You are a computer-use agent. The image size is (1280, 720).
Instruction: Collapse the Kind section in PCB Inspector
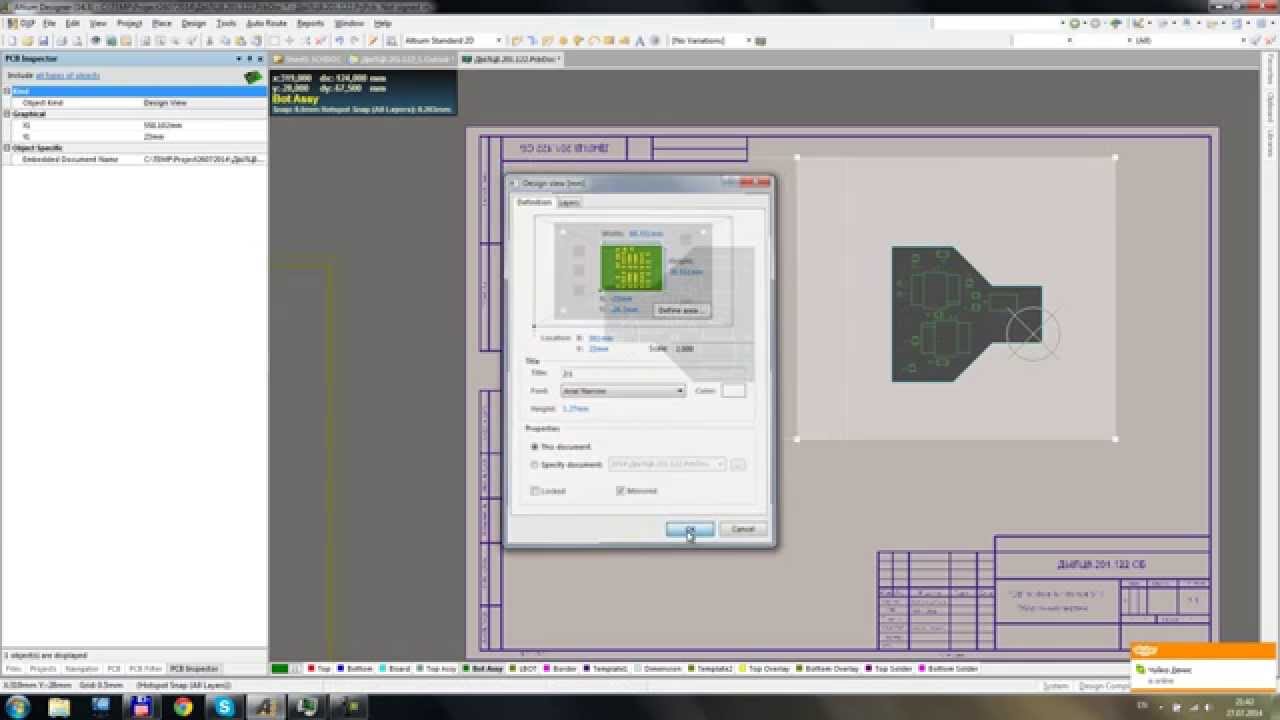(x=6, y=91)
